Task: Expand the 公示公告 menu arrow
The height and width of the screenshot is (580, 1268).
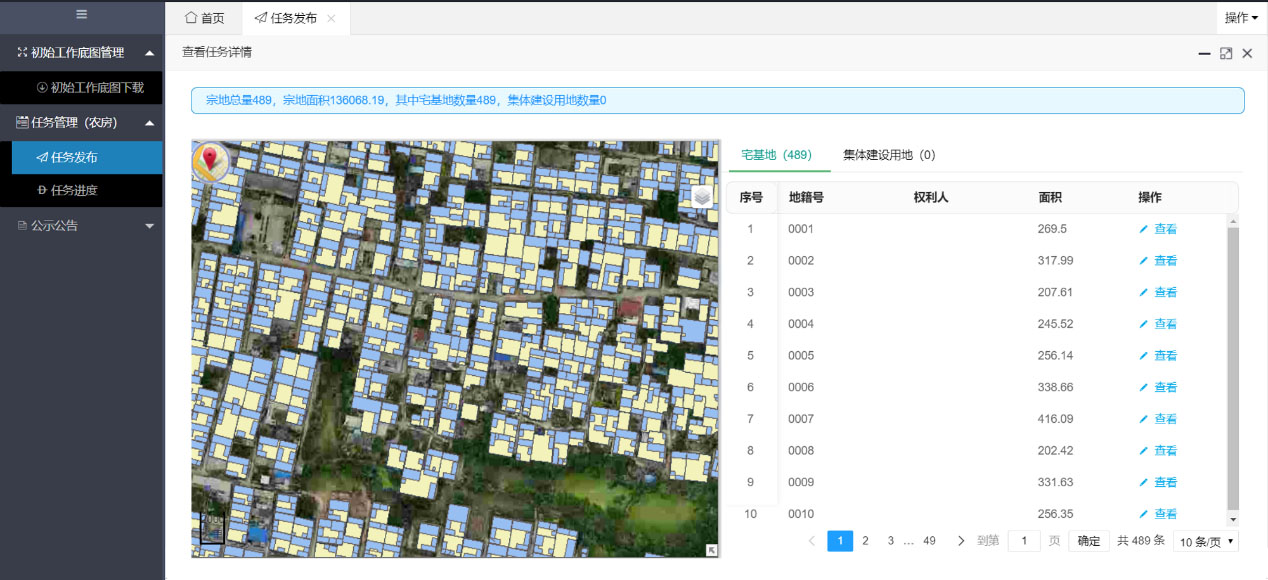Action: coord(149,226)
